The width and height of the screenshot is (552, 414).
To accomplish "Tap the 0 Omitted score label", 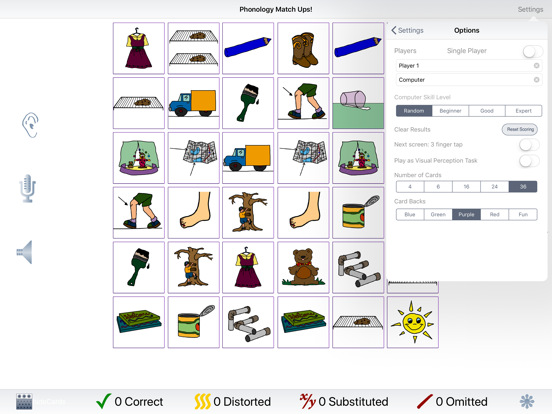I will click(x=462, y=402).
